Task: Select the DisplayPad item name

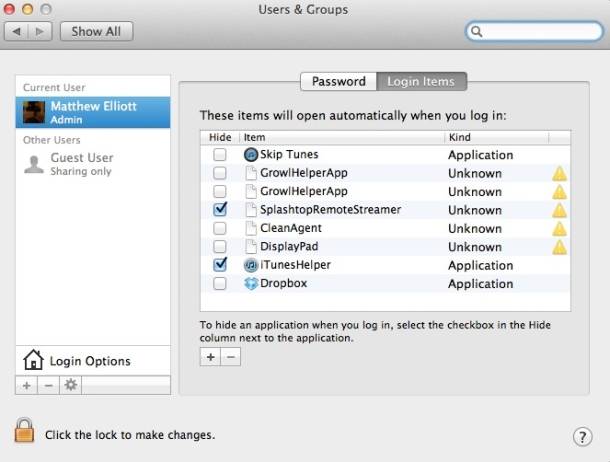Action: click(289, 246)
